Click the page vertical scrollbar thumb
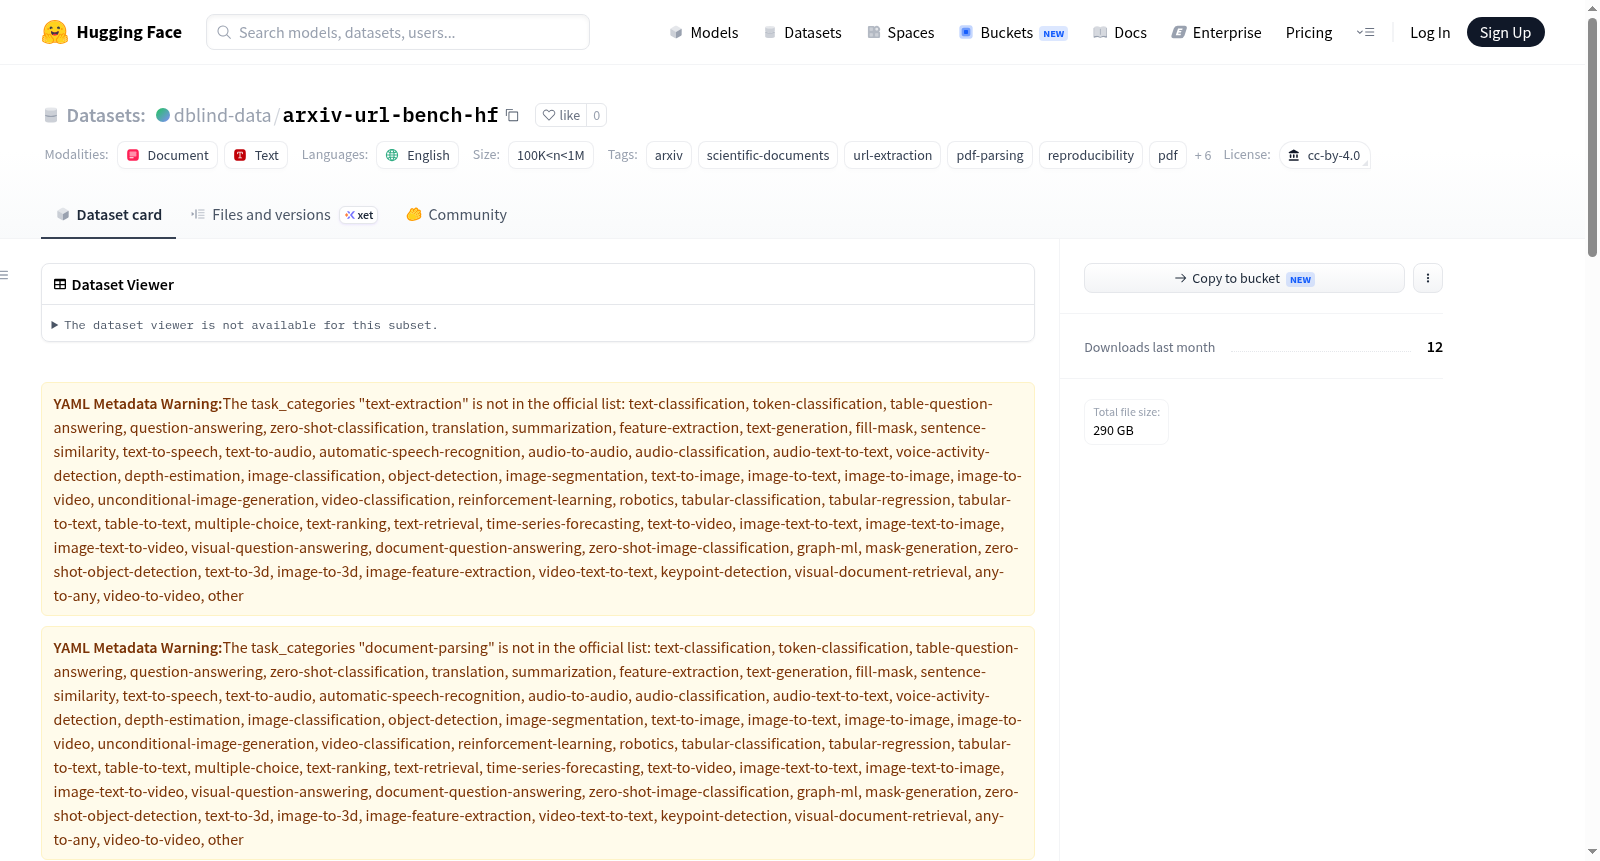The width and height of the screenshot is (1600, 861). tap(1592, 136)
